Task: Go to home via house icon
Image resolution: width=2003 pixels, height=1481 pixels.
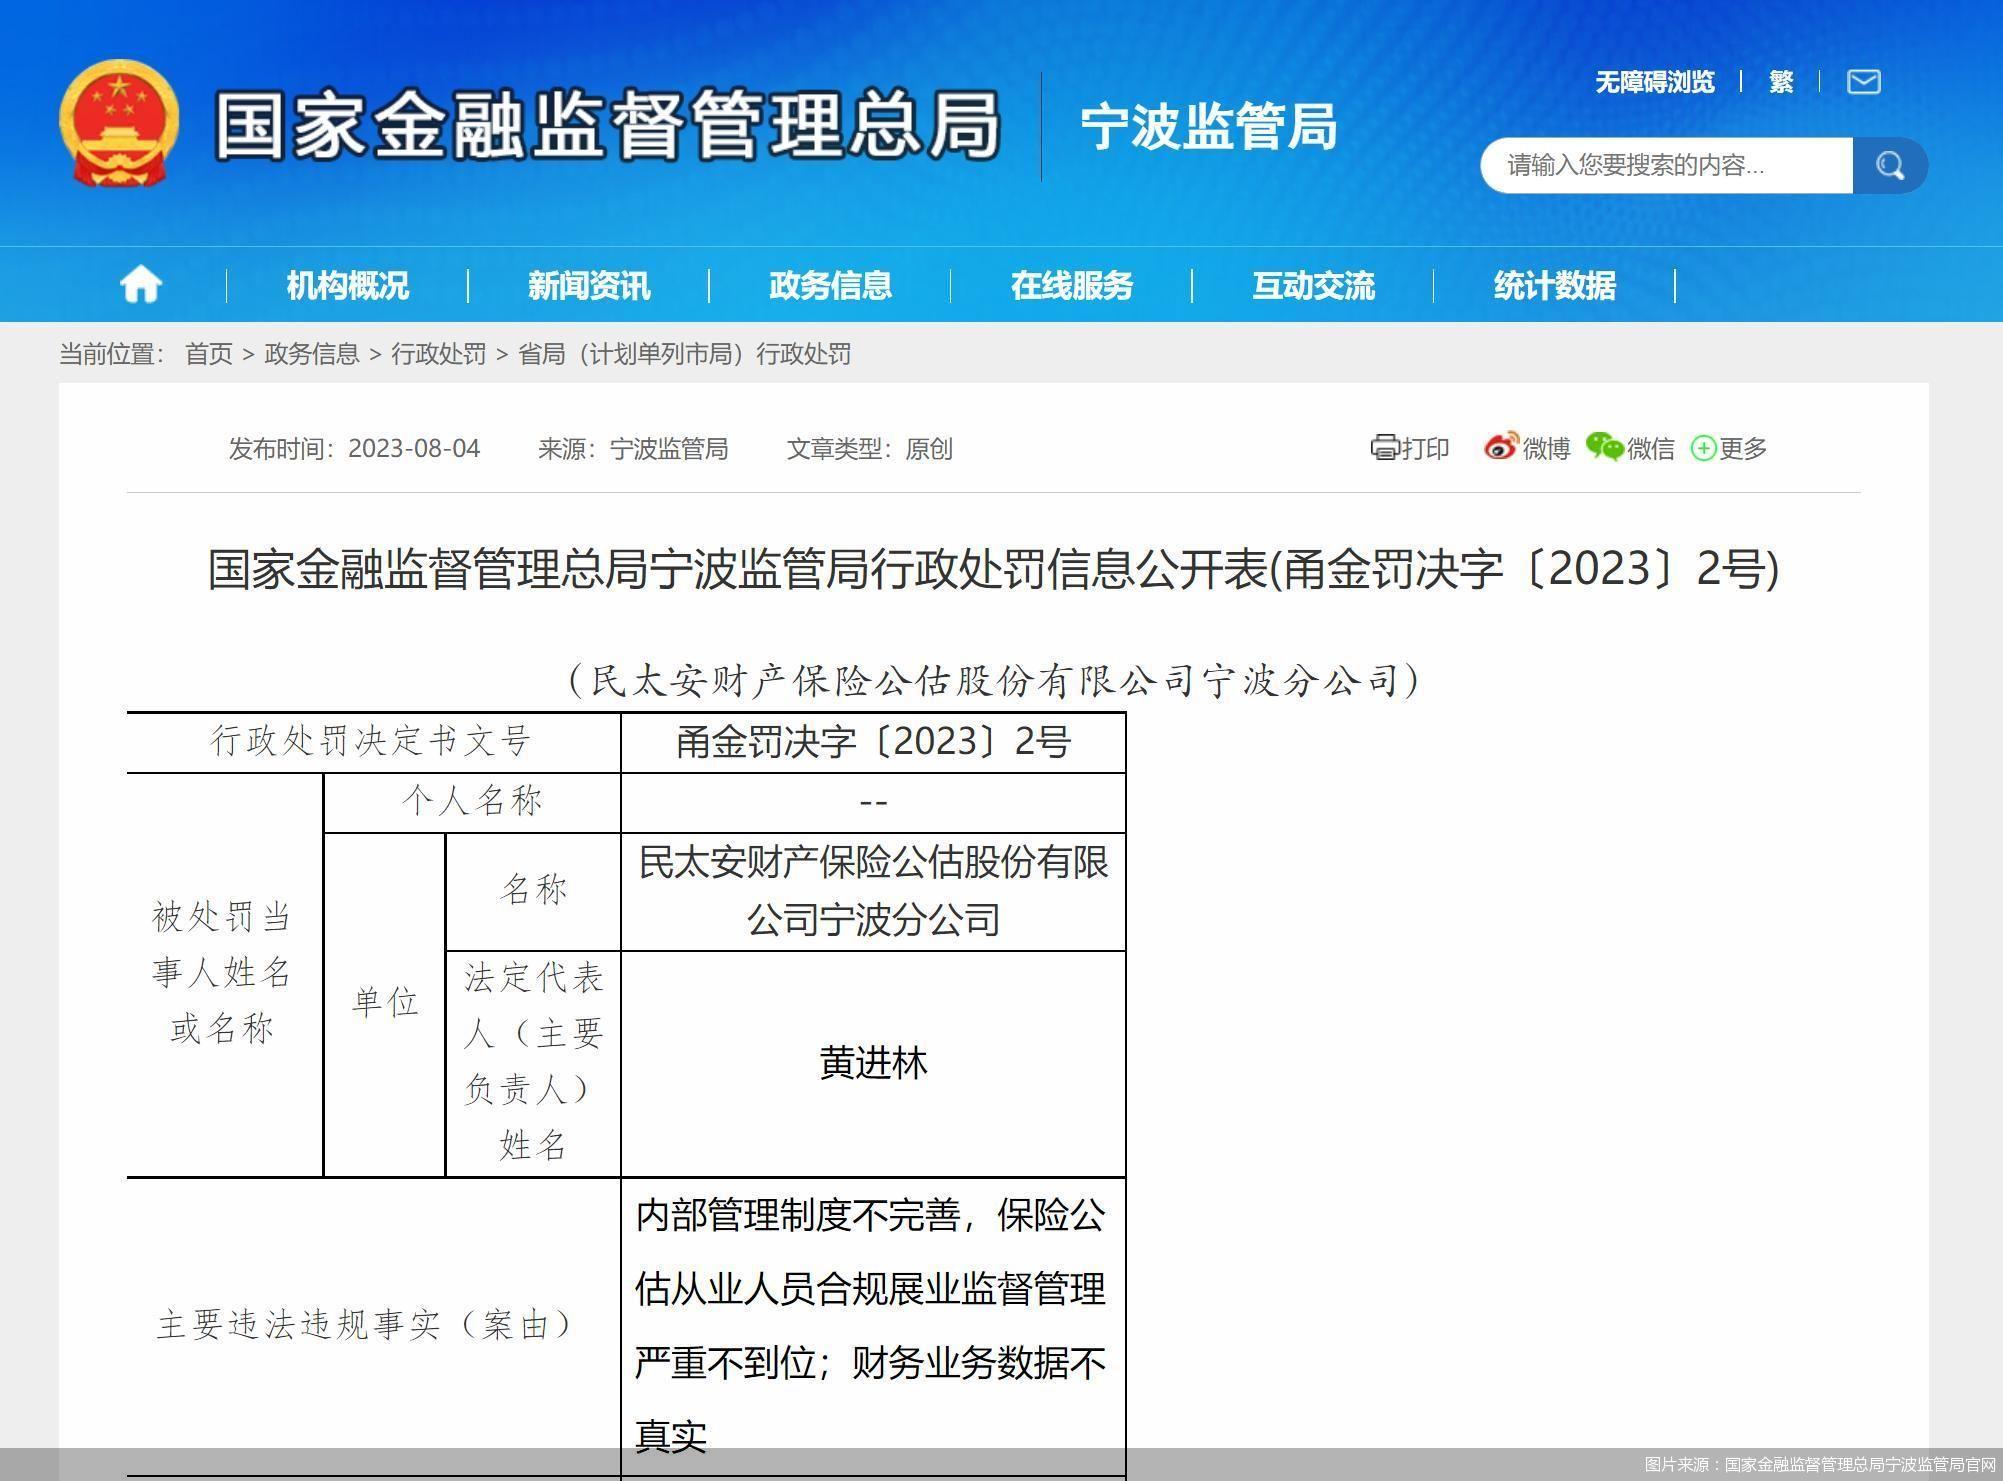Action: pyautogui.click(x=141, y=285)
